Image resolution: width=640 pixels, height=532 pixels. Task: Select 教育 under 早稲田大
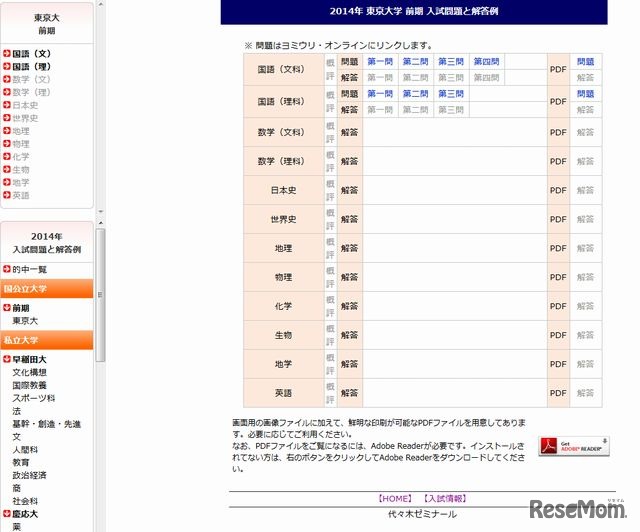[21, 462]
